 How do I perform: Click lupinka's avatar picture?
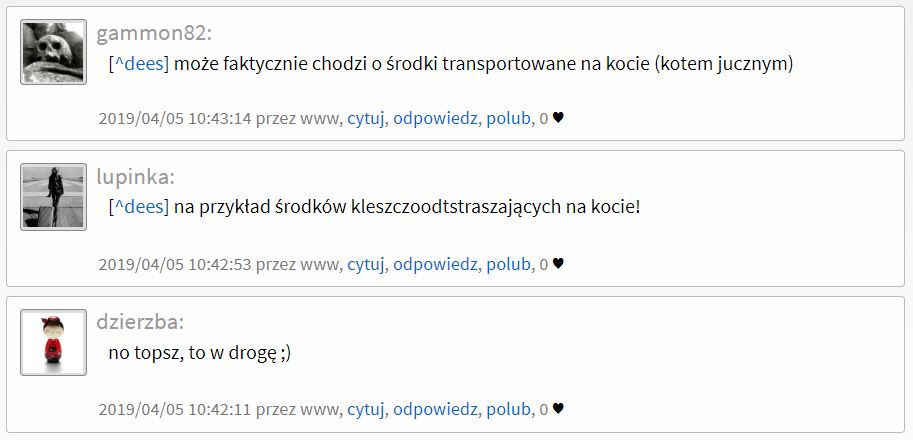pyautogui.click(x=54, y=197)
